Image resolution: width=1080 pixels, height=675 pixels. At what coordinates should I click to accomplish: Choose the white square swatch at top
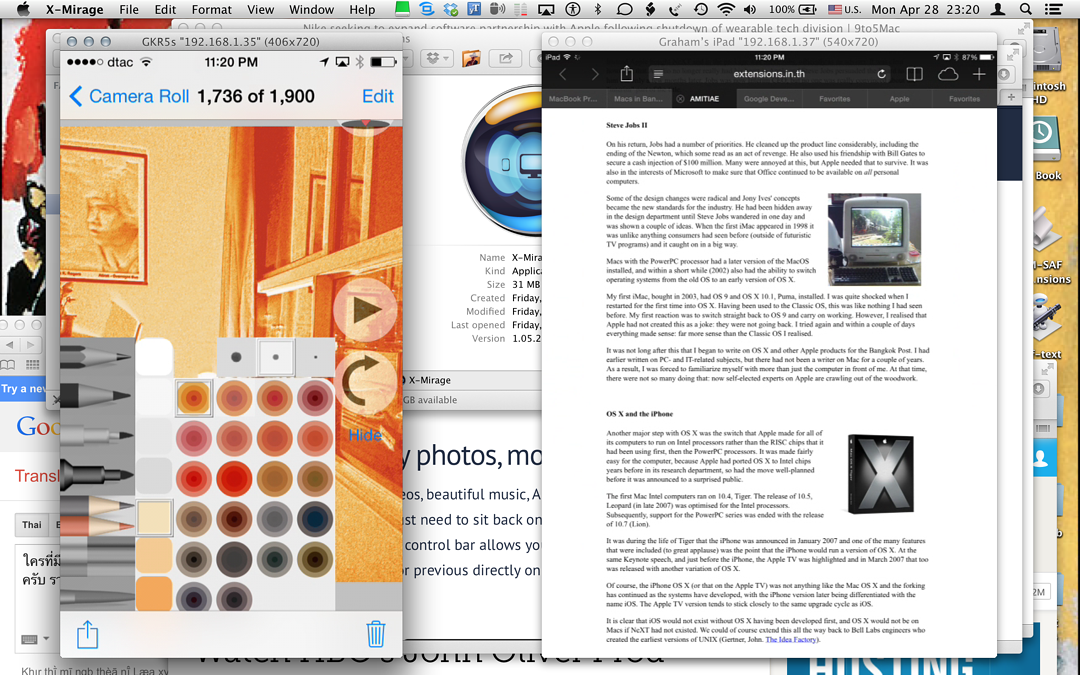[x=154, y=357]
